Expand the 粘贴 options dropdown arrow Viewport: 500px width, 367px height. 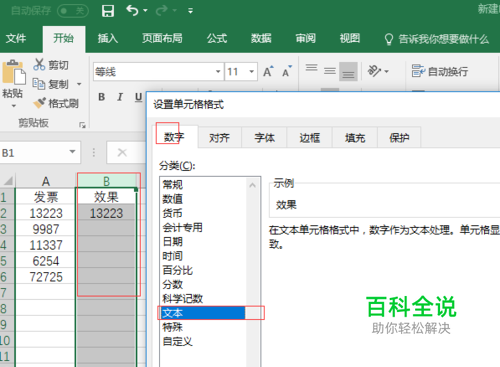(x=14, y=106)
